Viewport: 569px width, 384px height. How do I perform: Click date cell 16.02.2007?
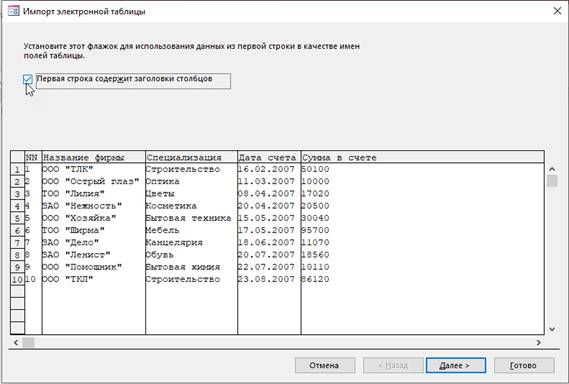click(x=269, y=169)
